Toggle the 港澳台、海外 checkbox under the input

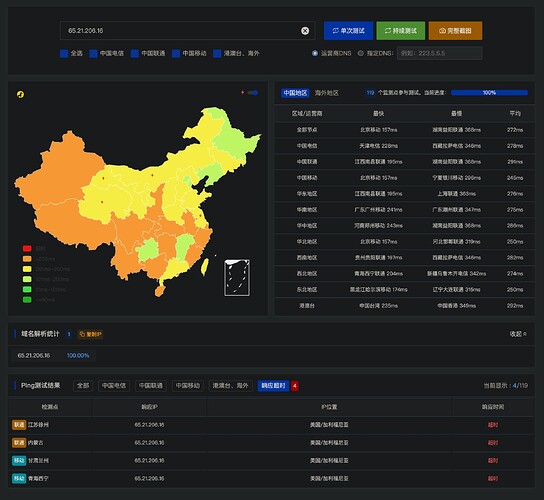(x=217, y=53)
